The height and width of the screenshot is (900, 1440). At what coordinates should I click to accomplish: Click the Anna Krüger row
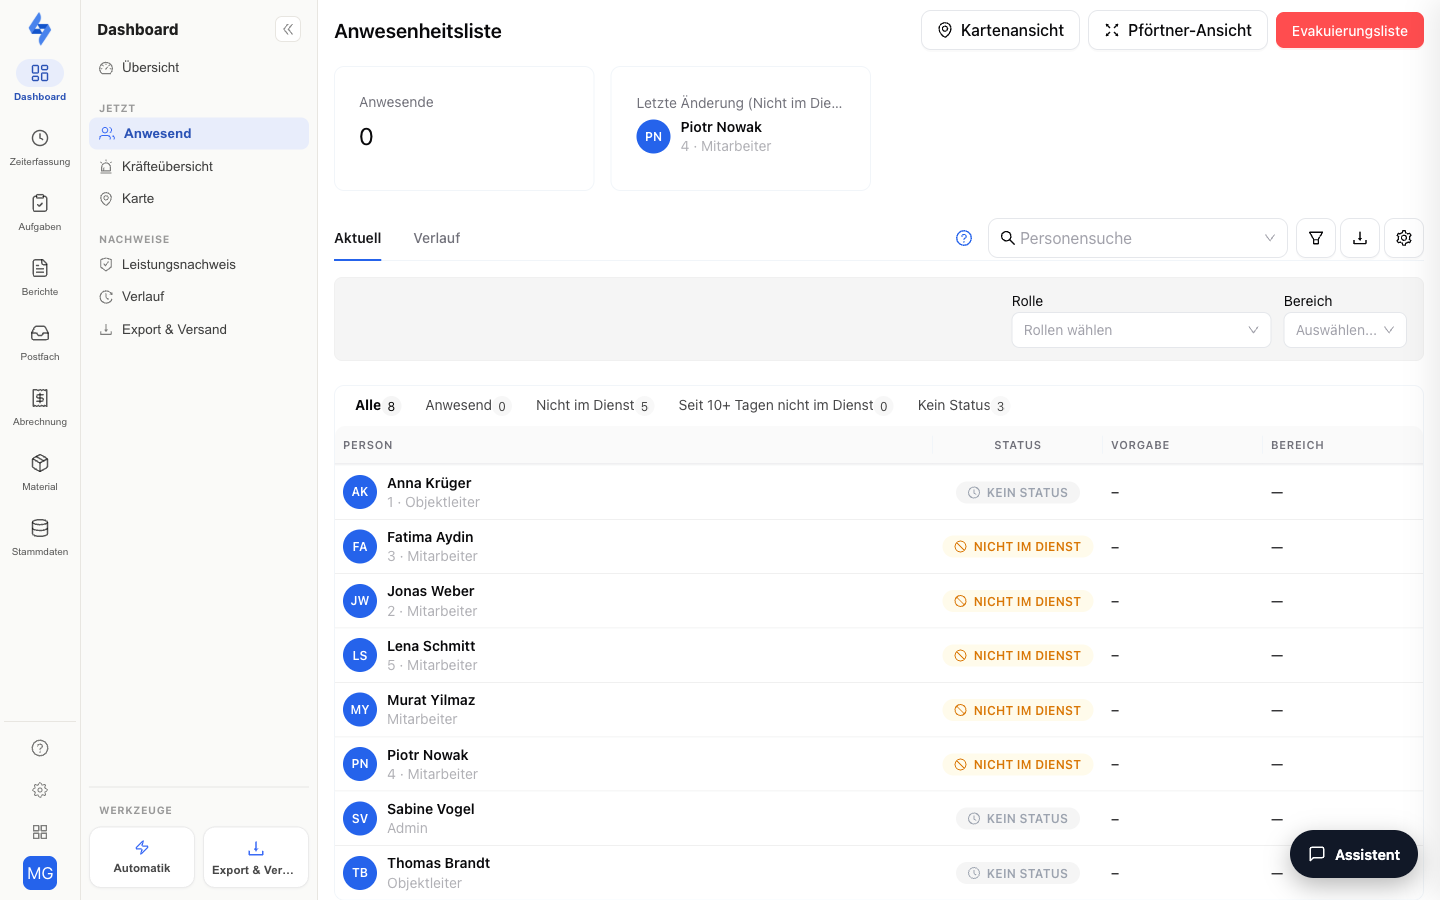(x=878, y=492)
